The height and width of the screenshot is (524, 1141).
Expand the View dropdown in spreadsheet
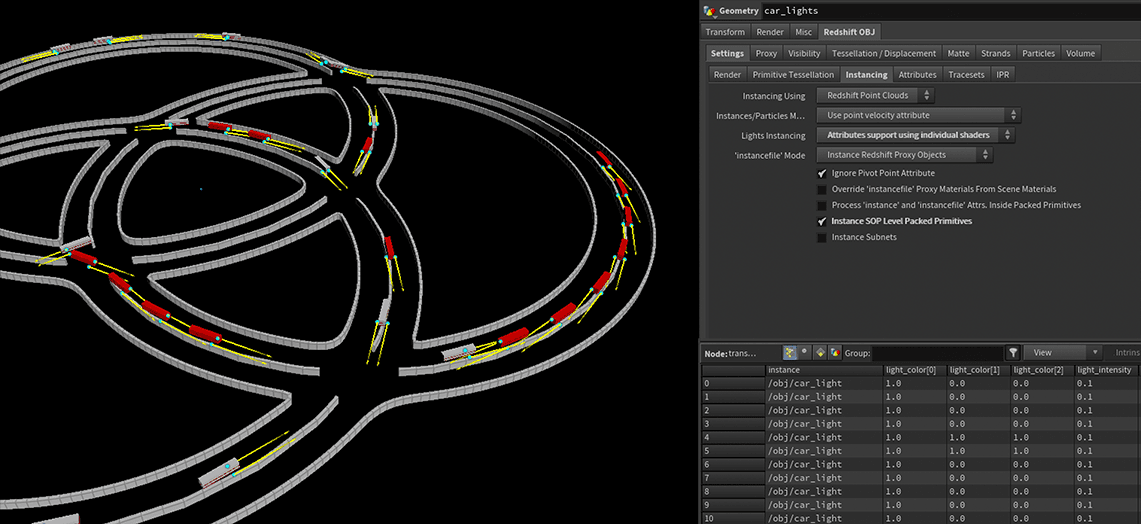(1064, 353)
